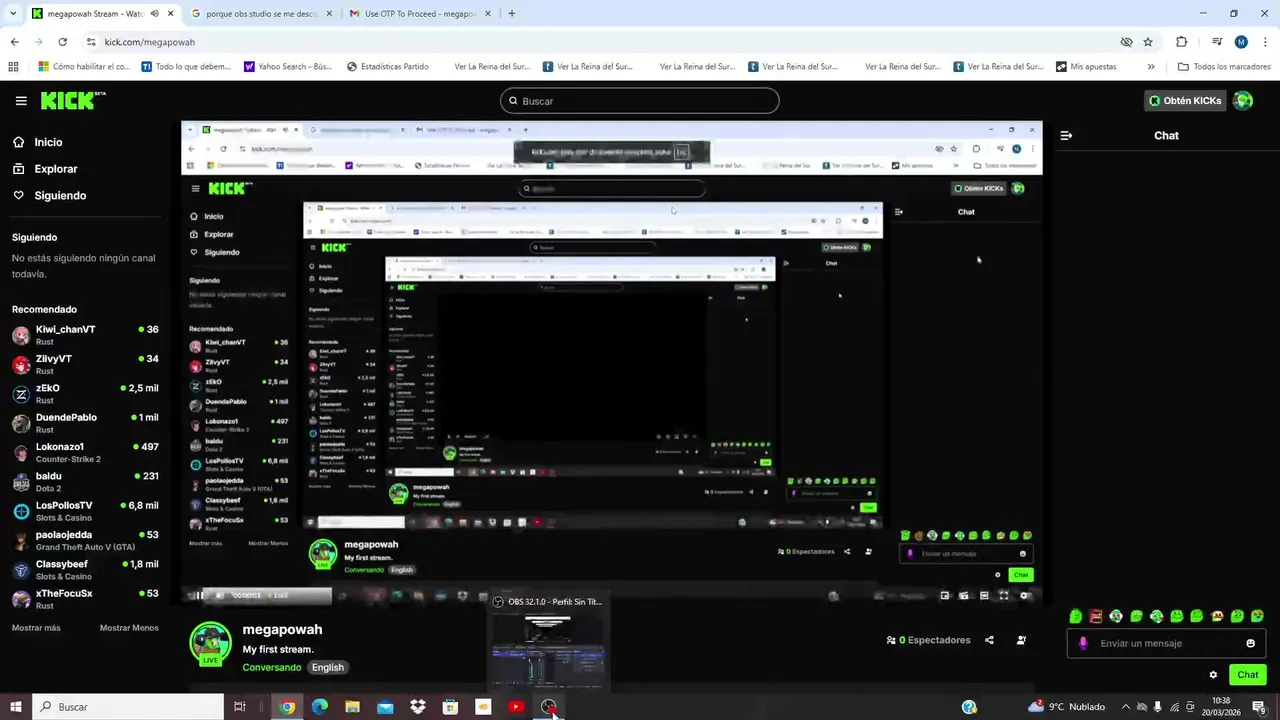Screen dimensions: 1280x720
Task: Open the Windows Start menu
Action: point(15,707)
